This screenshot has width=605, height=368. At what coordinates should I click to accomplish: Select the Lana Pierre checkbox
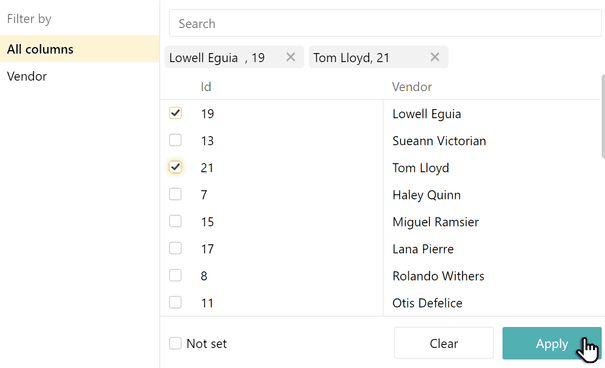(x=175, y=248)
